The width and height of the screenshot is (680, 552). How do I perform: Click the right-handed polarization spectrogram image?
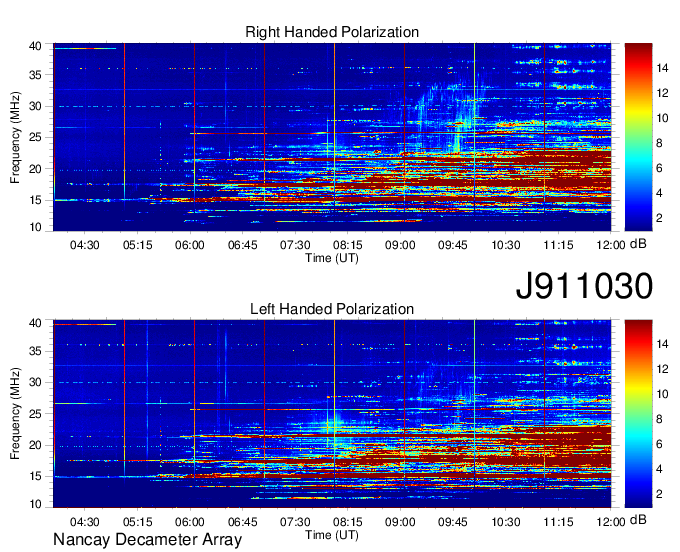coord(332,137)
